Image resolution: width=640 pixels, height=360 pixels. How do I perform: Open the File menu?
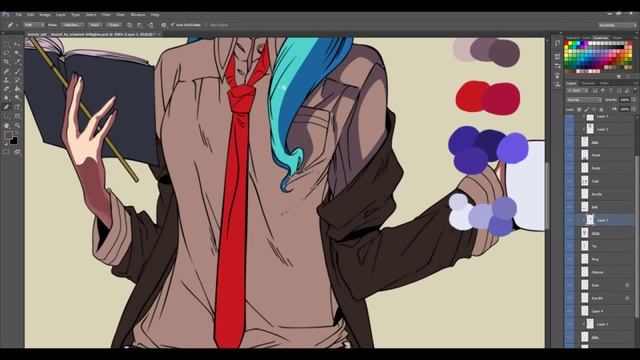tap(18, 15)
